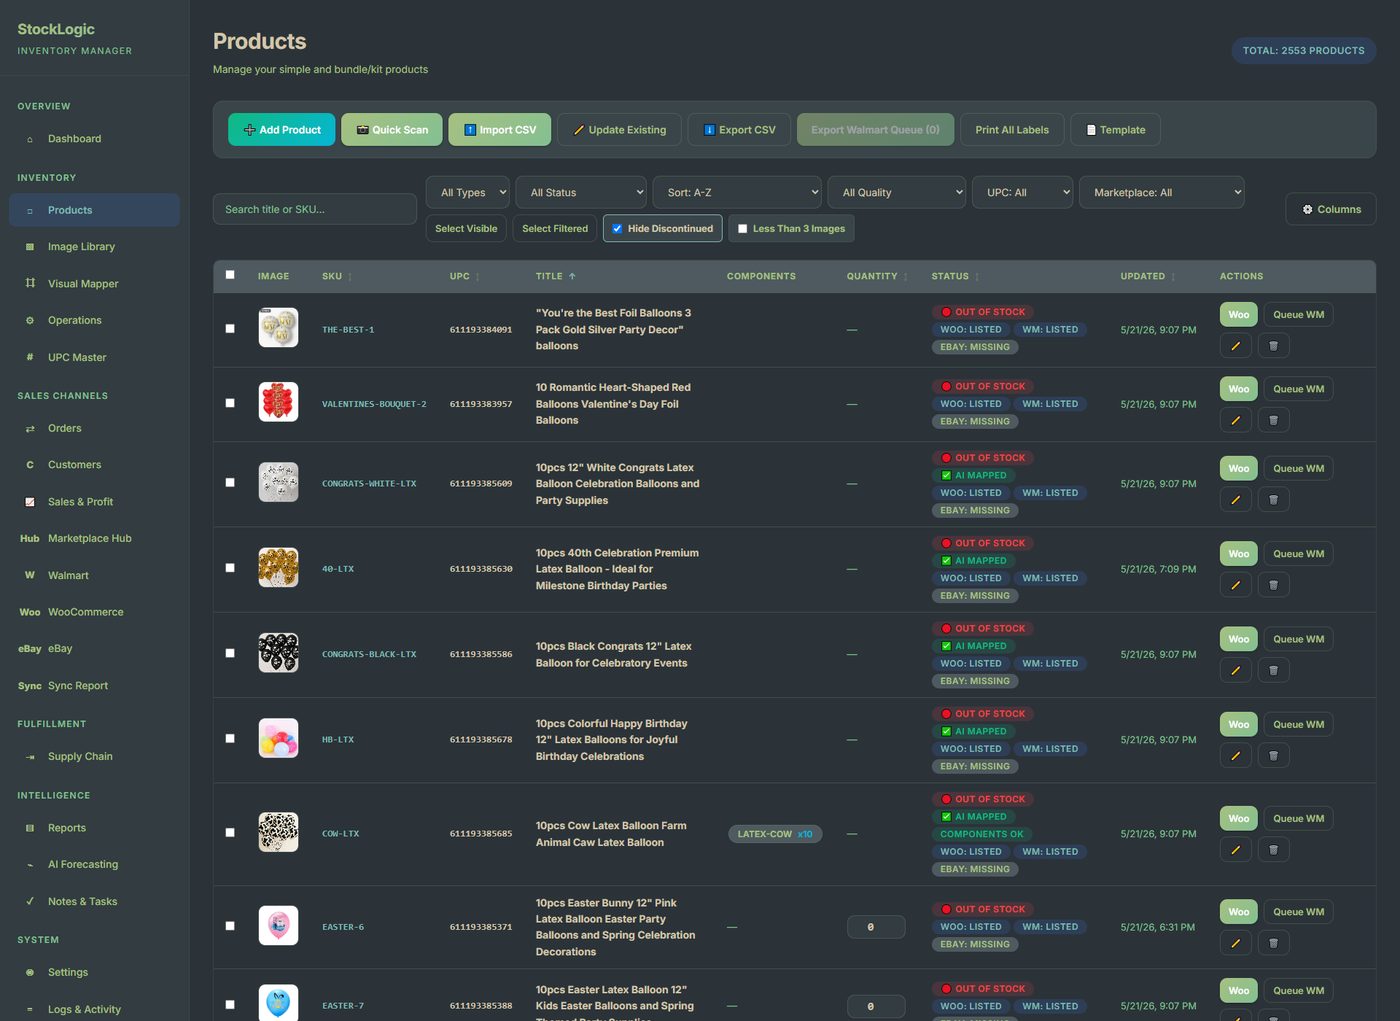Click Select Visible button
The width and height of the screenshot is (1400, 1021).
466,229
